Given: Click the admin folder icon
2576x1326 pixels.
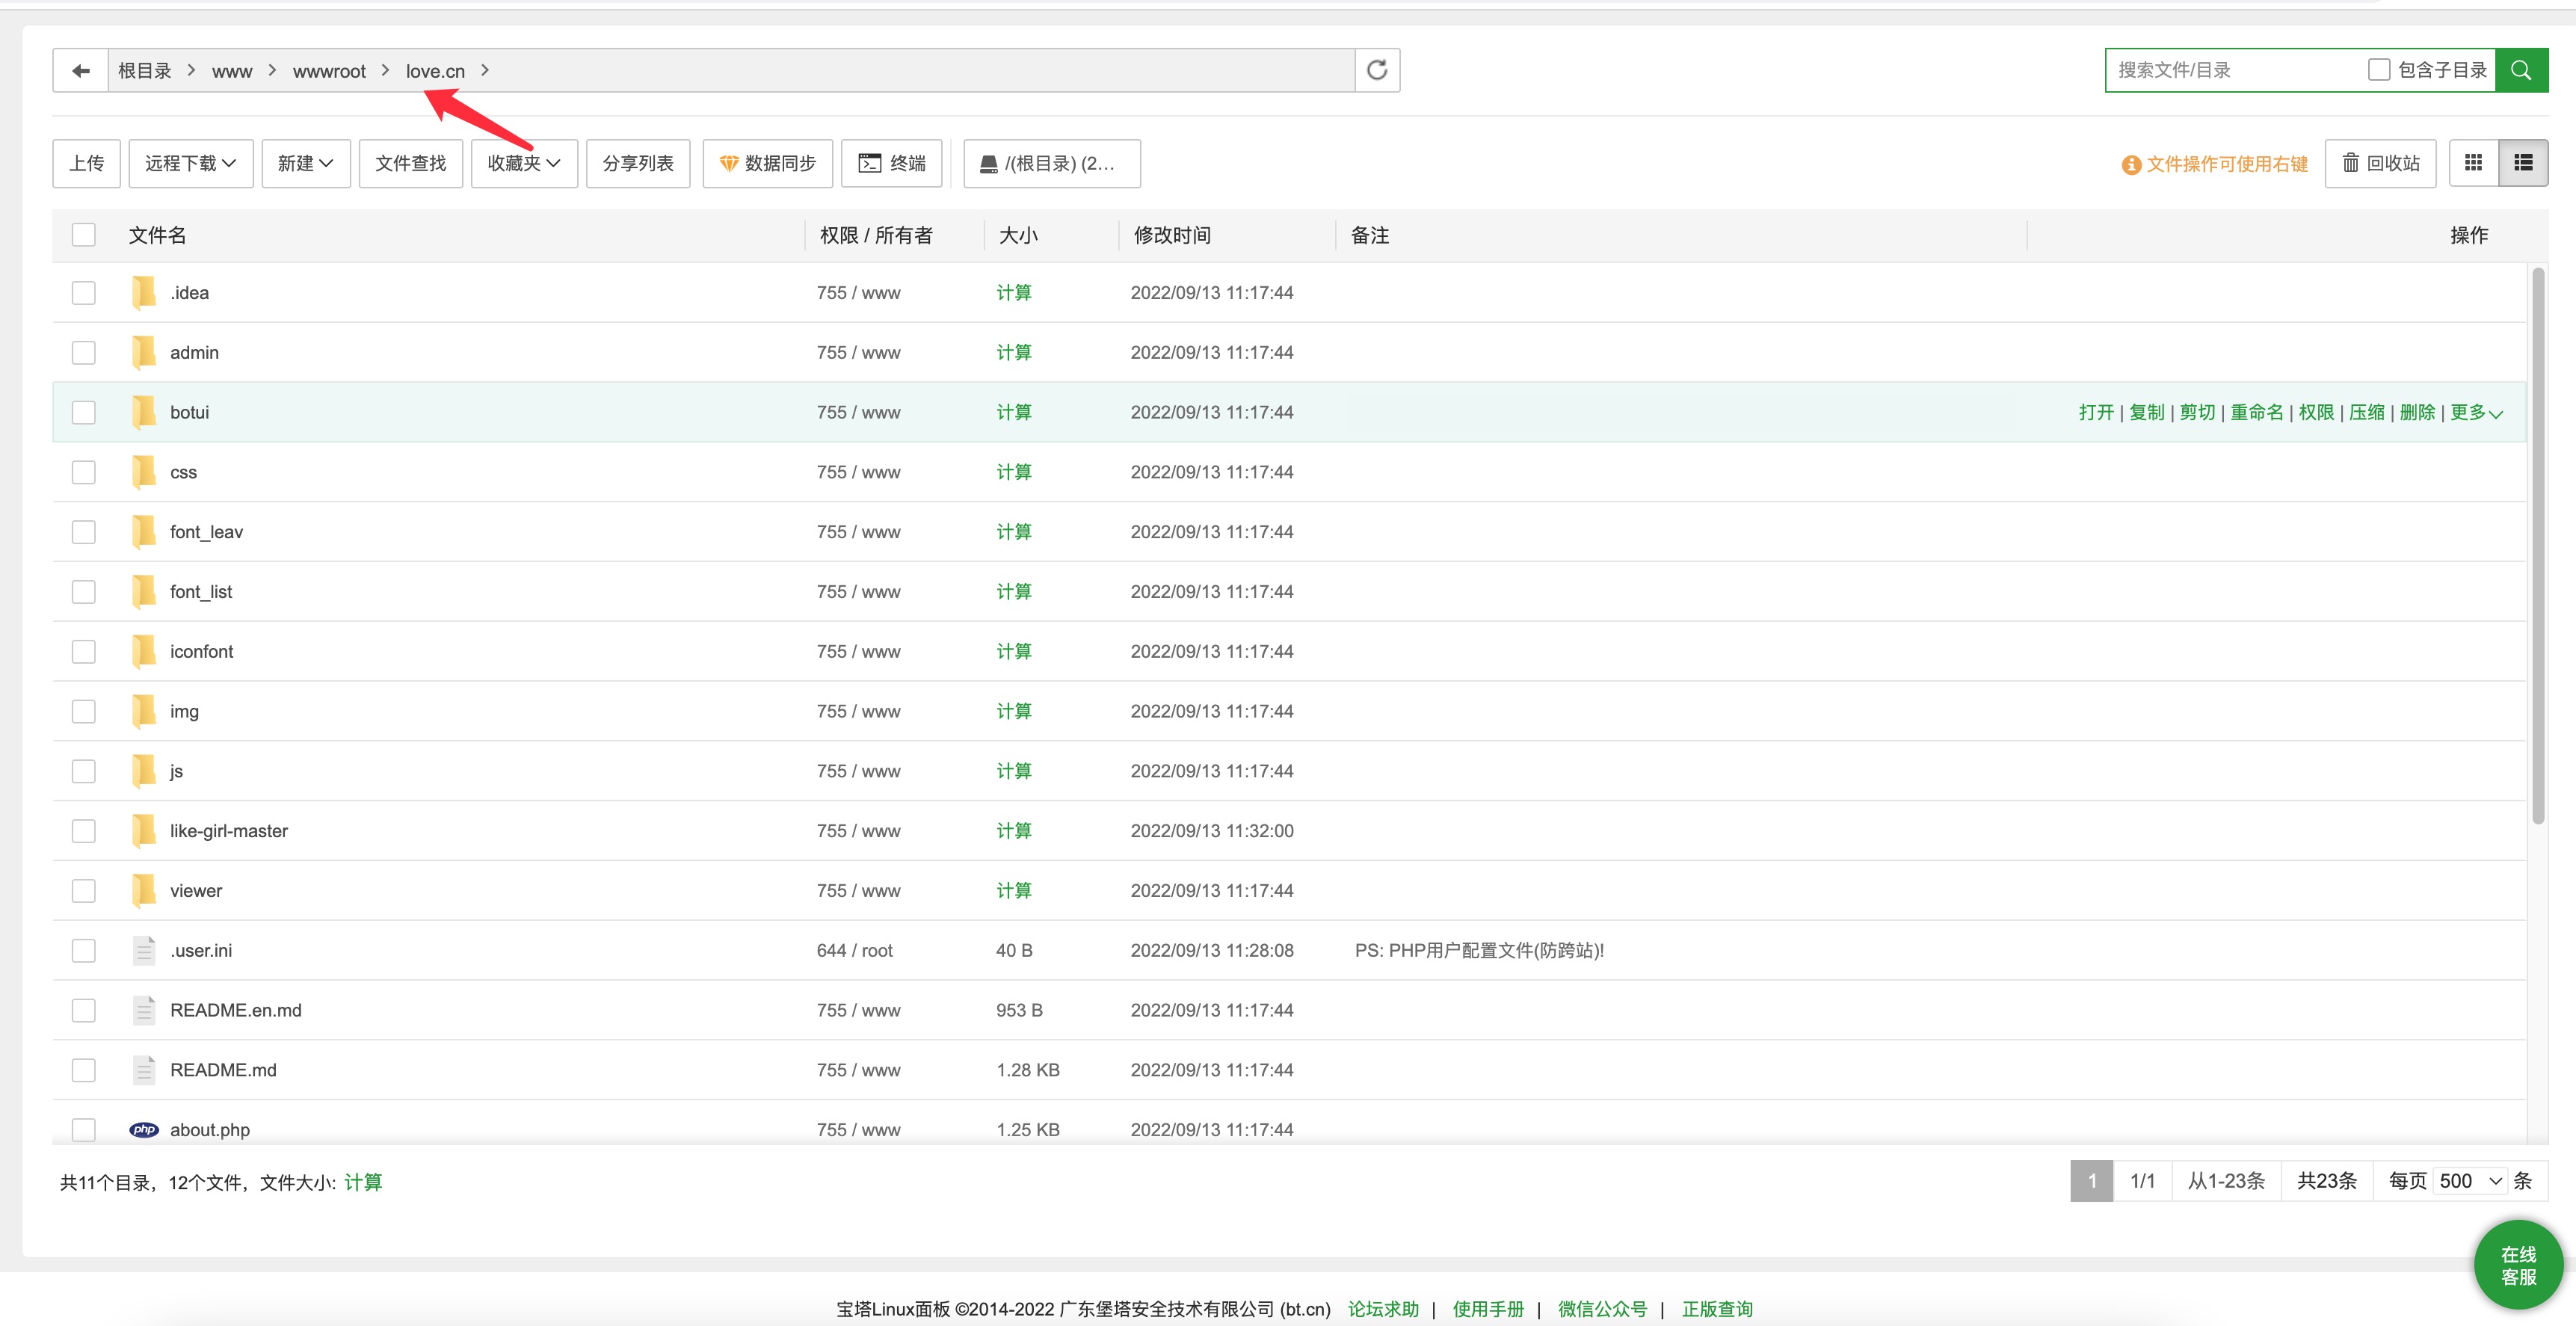Looking at the screenshot, I should click(x=144, y=352).
